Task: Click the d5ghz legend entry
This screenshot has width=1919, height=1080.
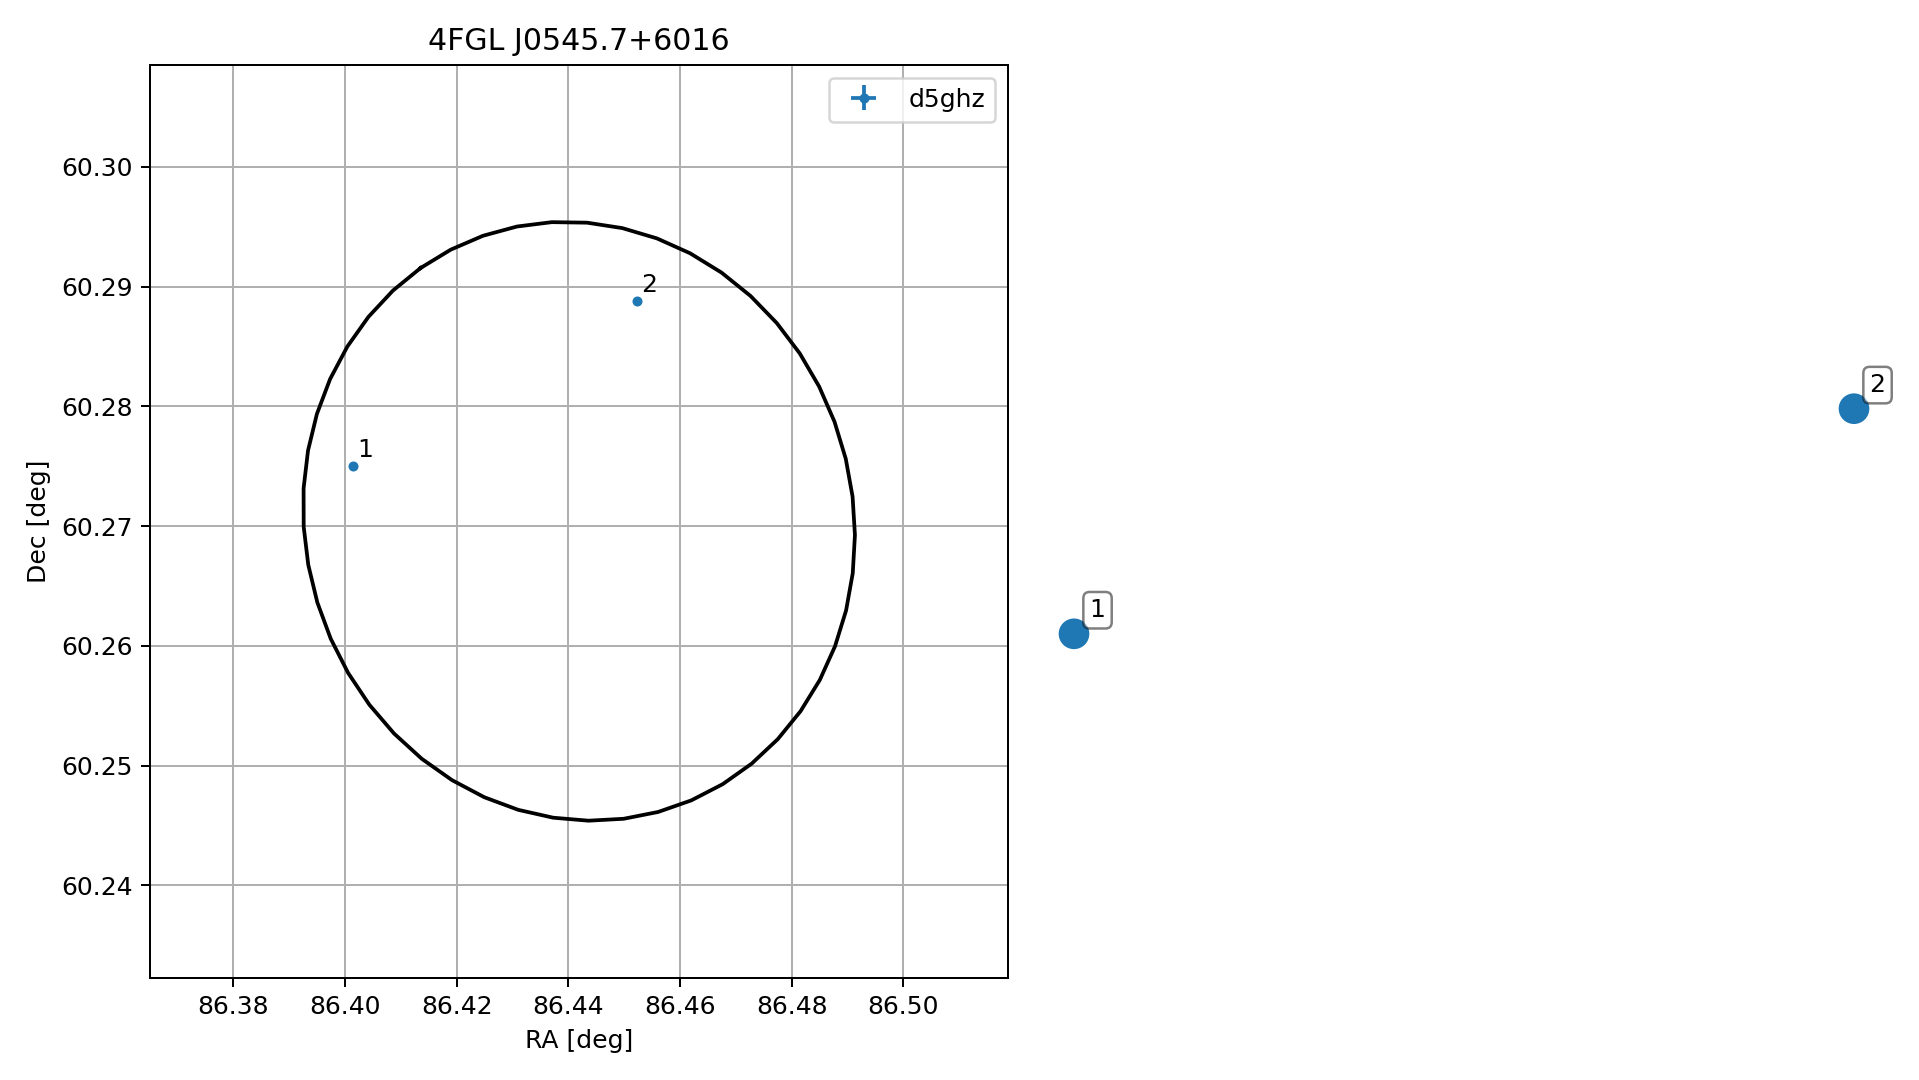Action: [x=912, y=99]
